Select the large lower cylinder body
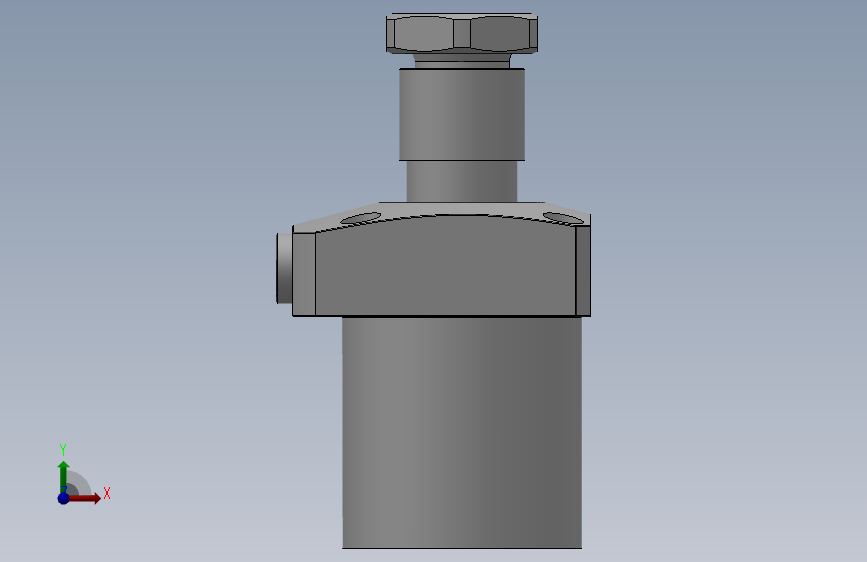This screenshot has height=562, width=867. 462,433
